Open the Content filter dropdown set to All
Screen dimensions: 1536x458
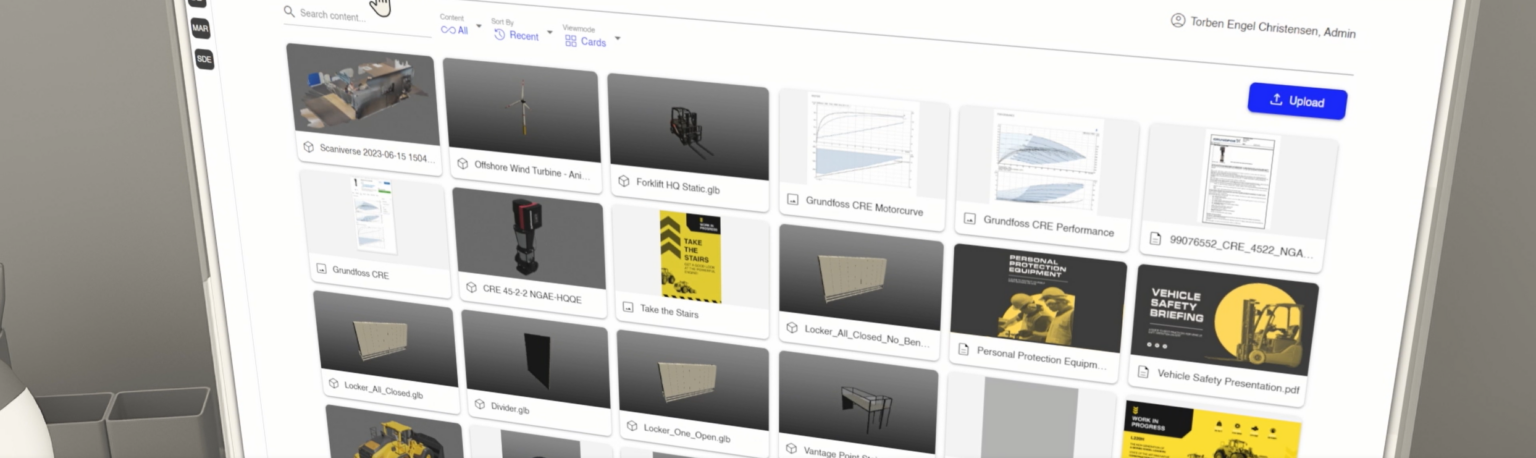click(461, 30)
